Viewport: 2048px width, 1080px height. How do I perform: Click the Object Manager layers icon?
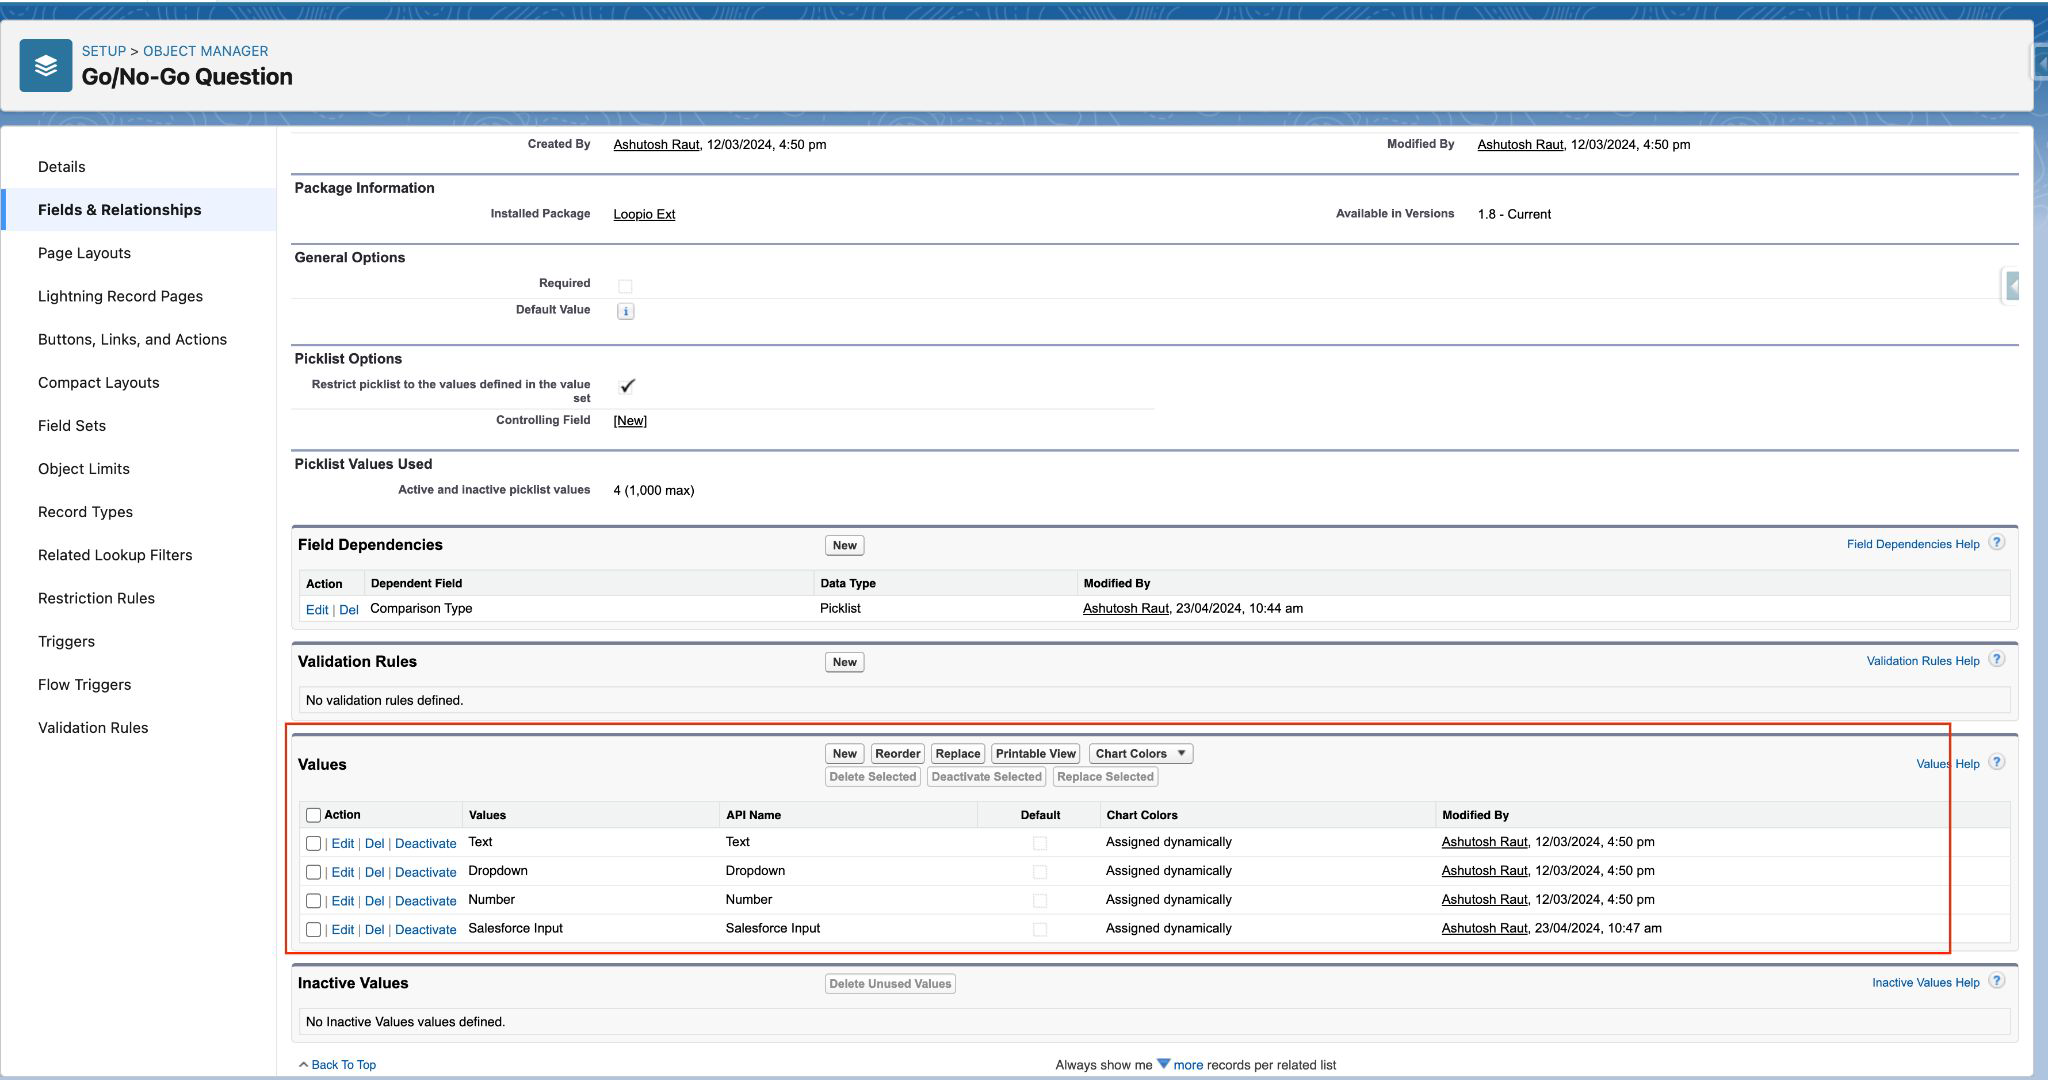click(46, 65)
